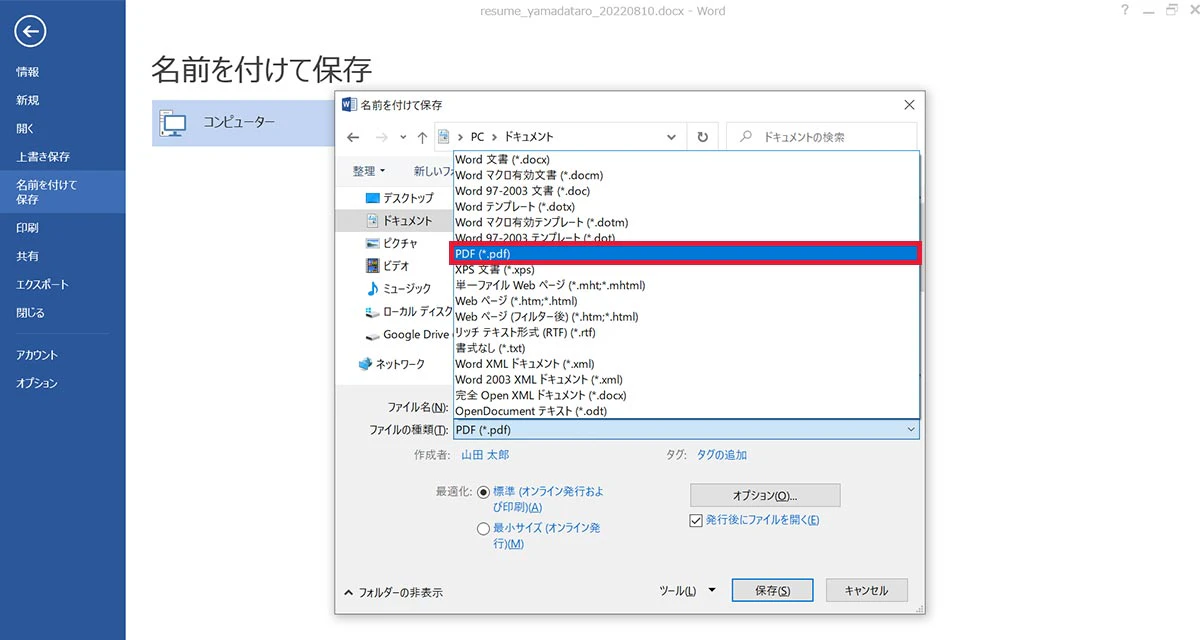Choose Word 文書 (*.docx) file type
Image resolution: width=1200 pixels, height=640 pixels.
pos(686,159)
